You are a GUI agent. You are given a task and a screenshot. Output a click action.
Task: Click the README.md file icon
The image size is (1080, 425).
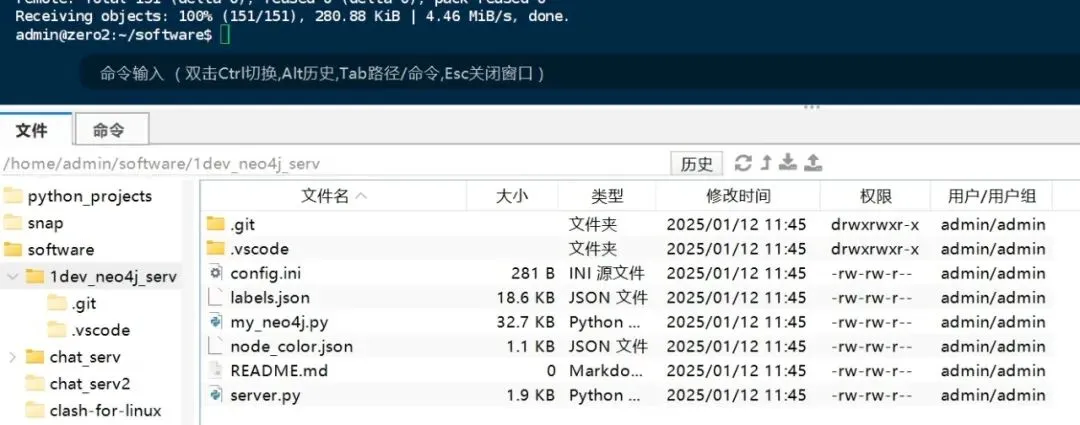[x=215, y=370]
